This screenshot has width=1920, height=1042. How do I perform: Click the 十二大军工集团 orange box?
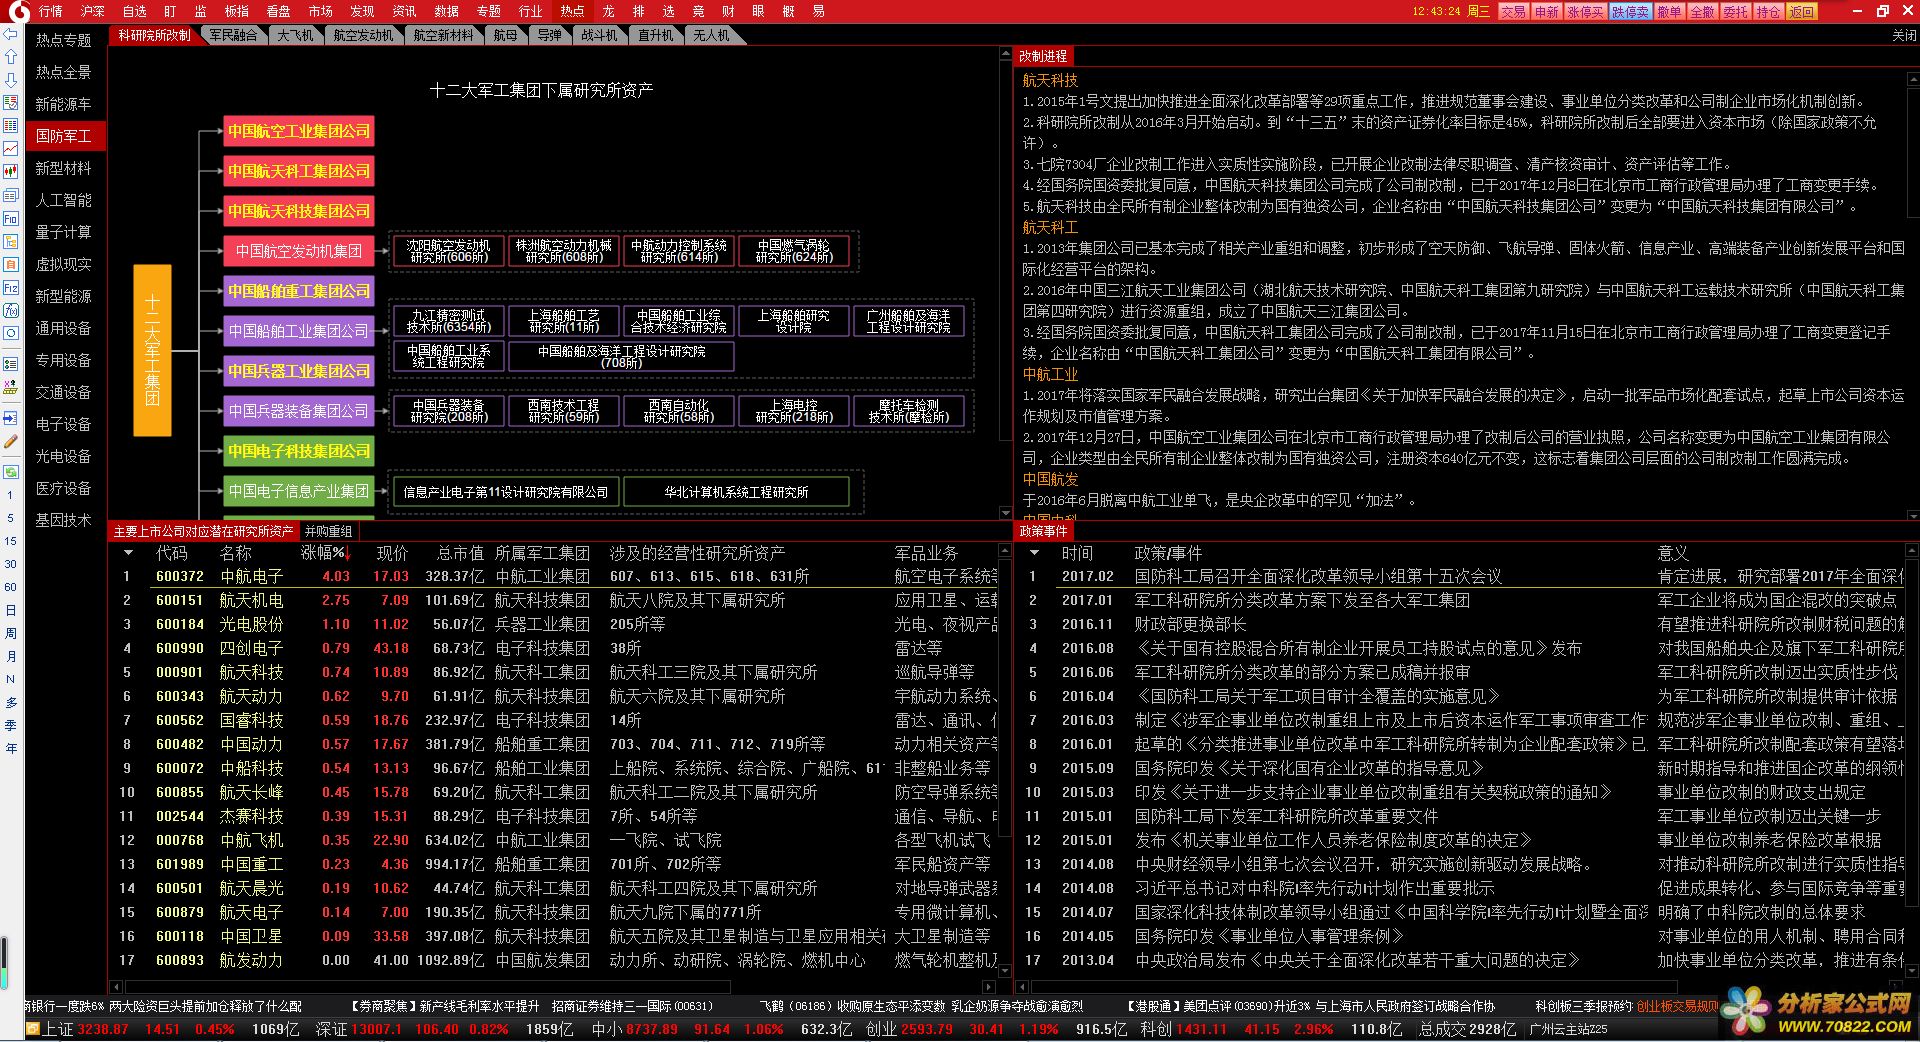coord(152,350)
